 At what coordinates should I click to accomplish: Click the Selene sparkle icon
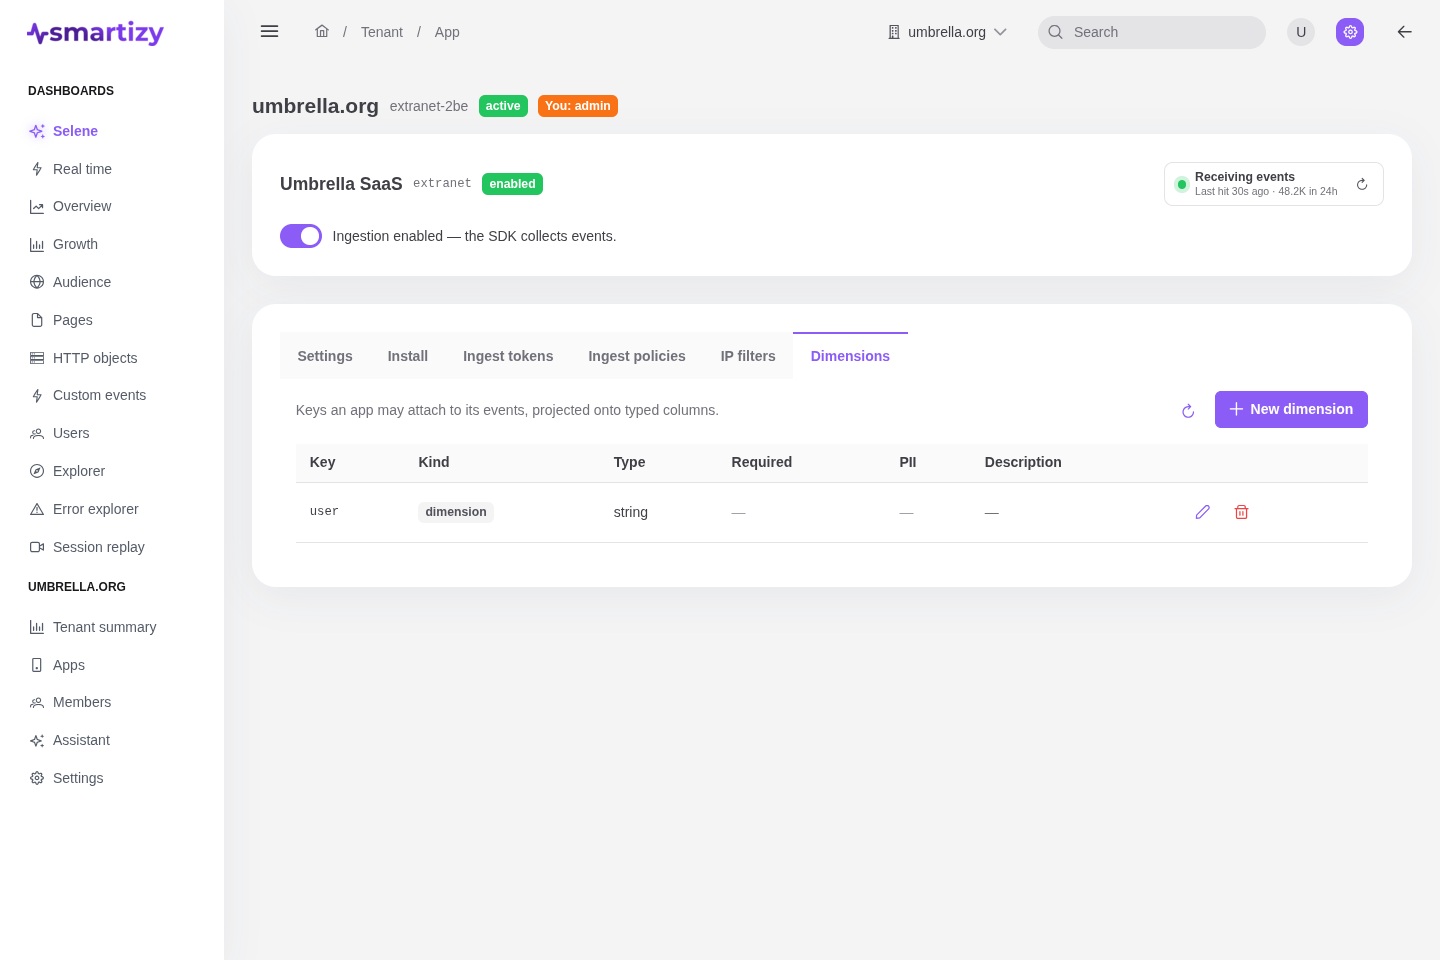coord(37,131)
